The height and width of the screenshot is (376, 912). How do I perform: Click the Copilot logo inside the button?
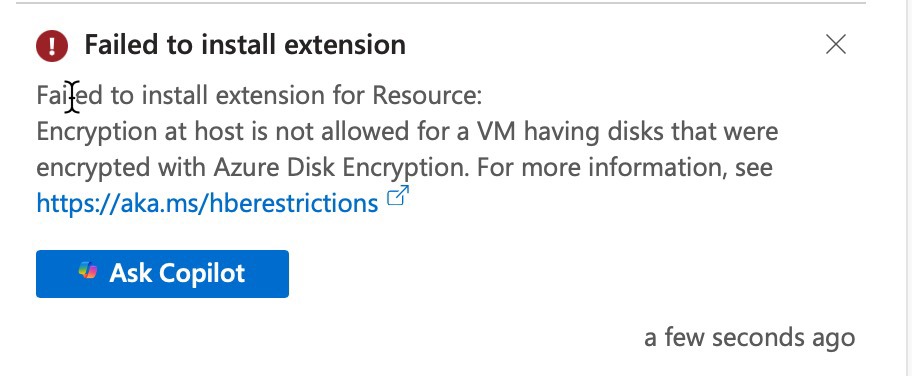coord(88,271)
